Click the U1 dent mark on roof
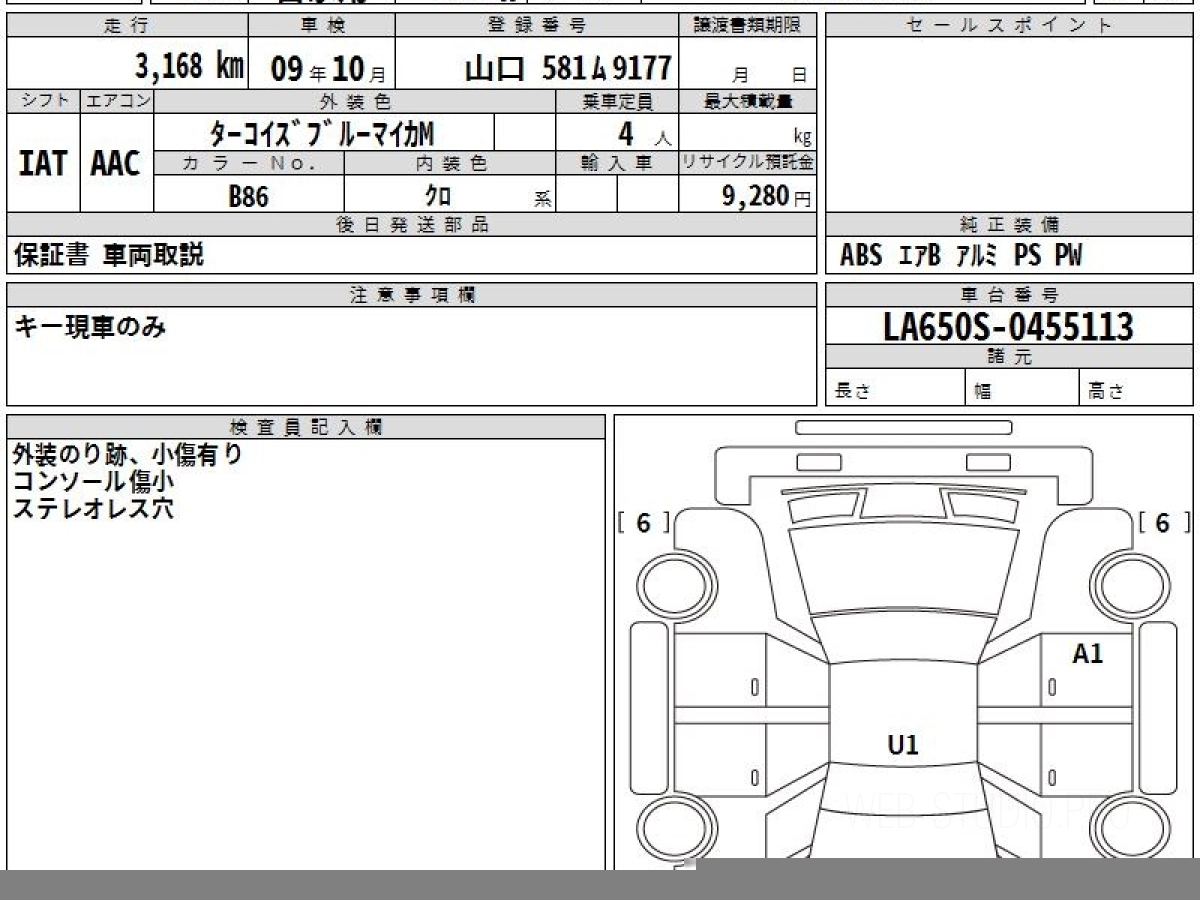The width and height of the screenshot is (1200, 900). coord(903,744)
